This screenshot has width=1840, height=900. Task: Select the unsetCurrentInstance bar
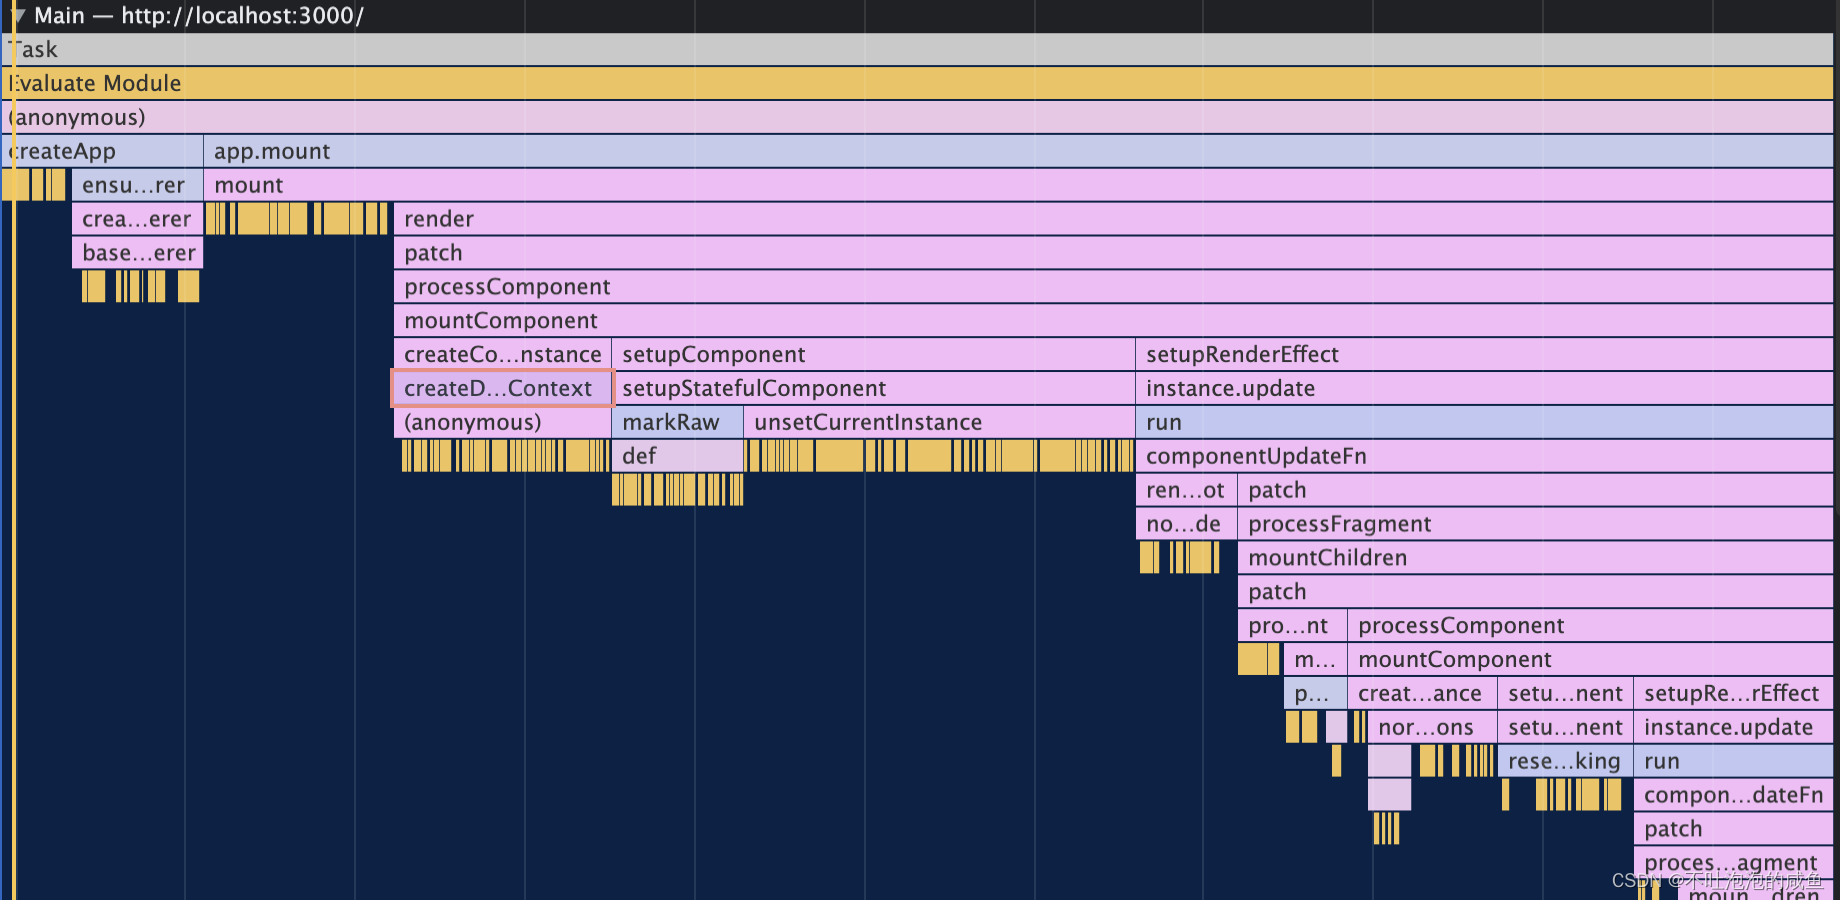(x=940, y=424)
